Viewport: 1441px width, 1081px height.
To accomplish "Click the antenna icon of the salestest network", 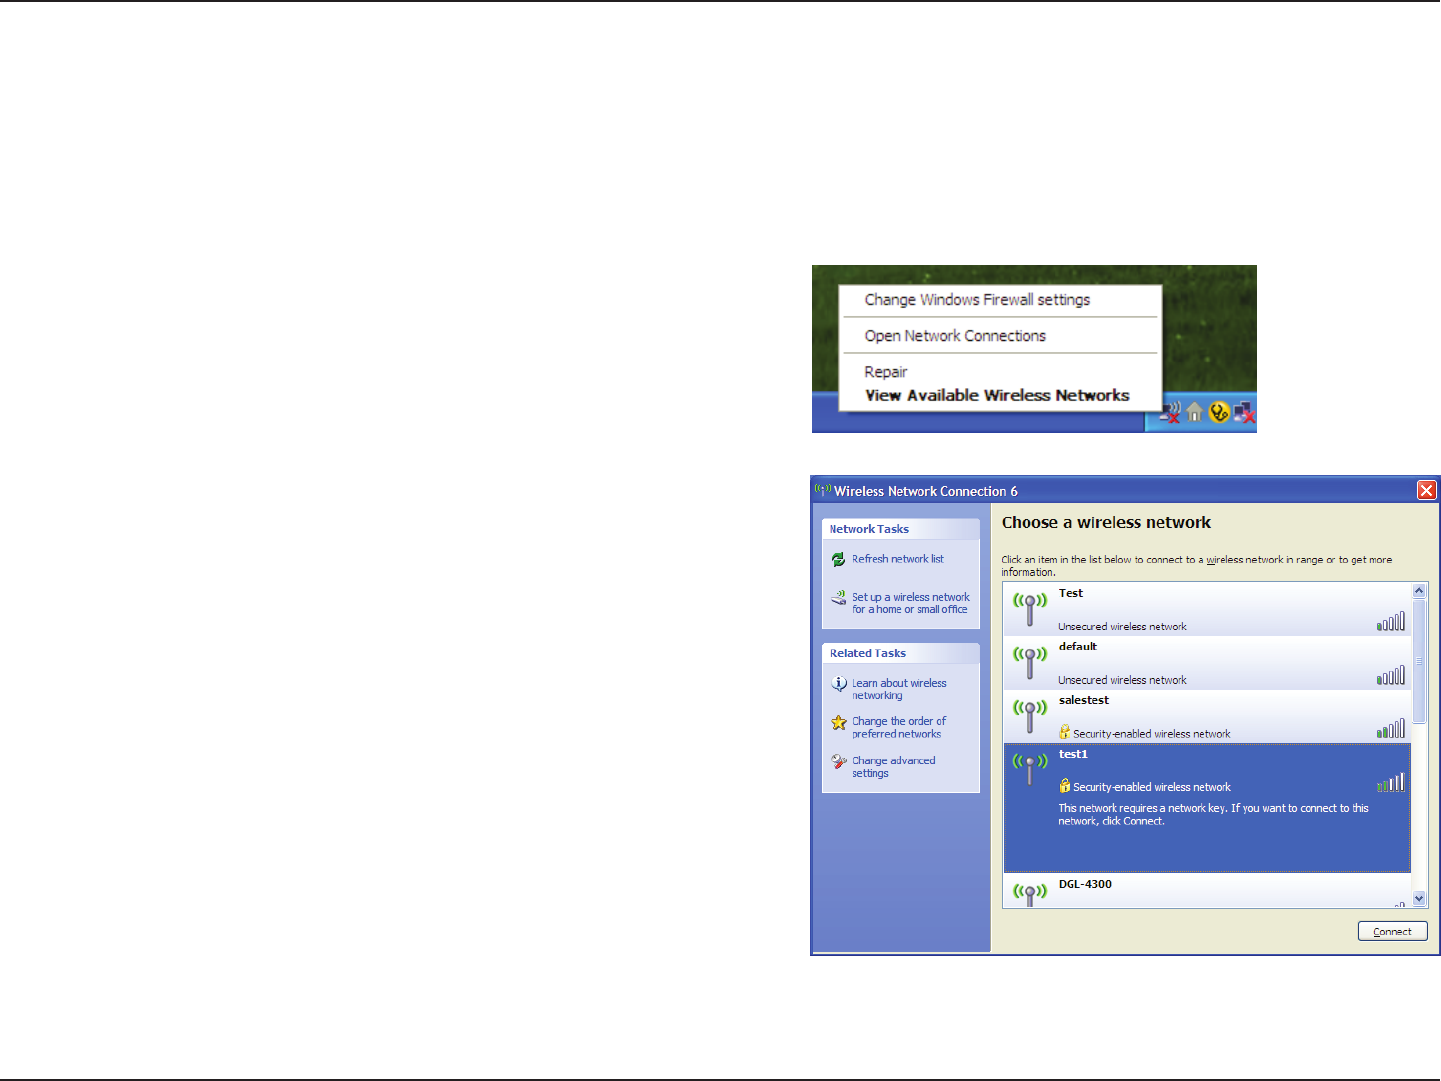I will tap(1030, 716).
